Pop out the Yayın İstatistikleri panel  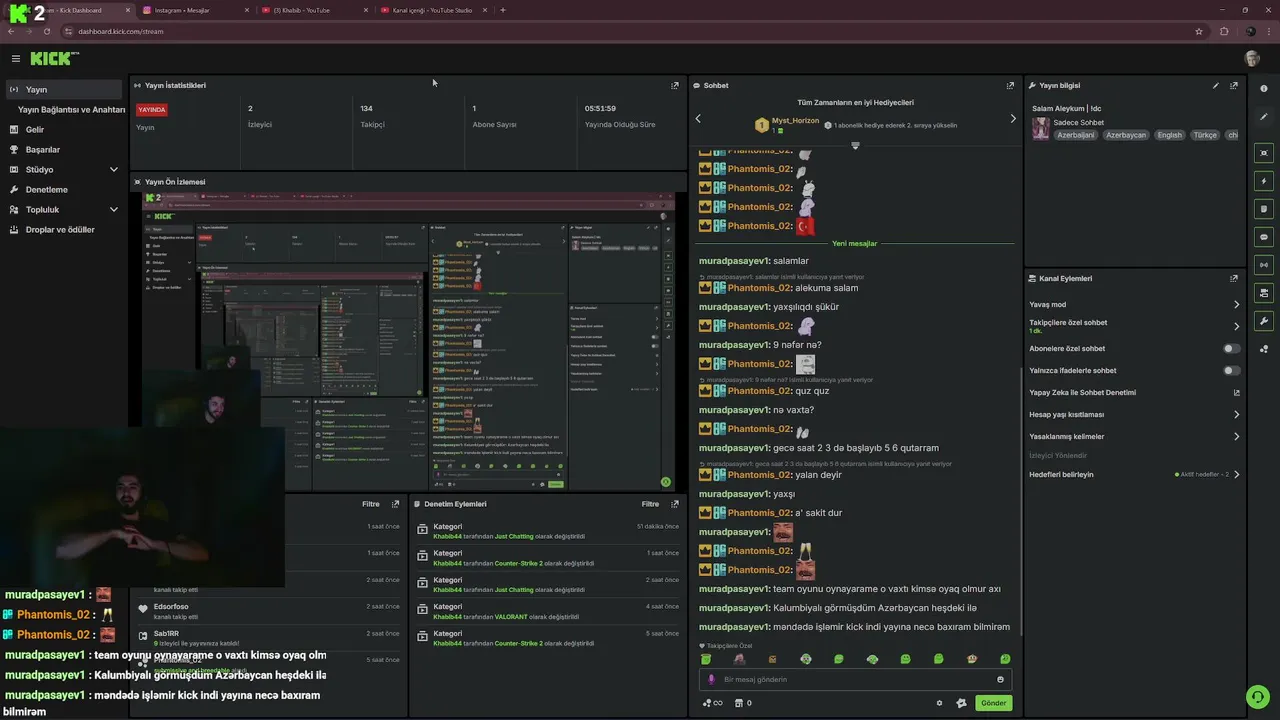click(674, 85)
